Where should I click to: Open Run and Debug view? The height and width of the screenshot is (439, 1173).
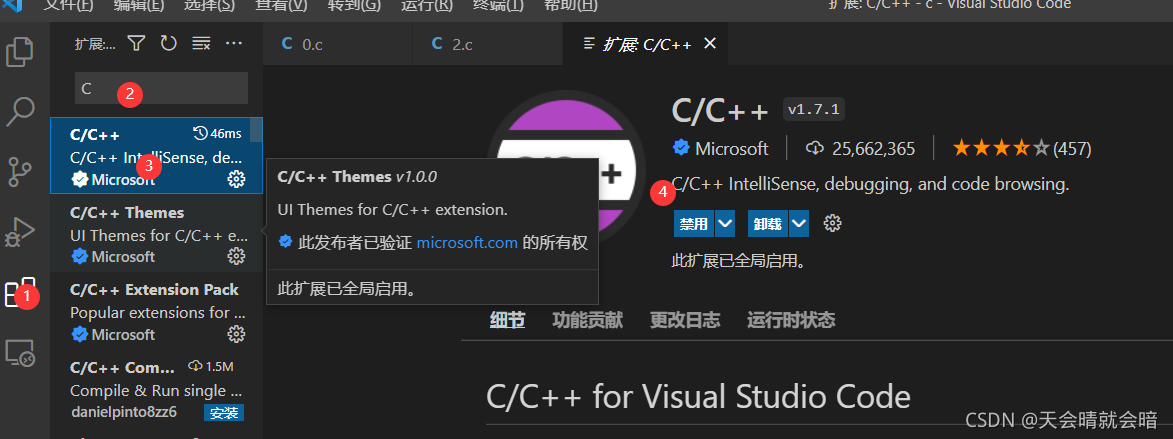coord(20,231)
